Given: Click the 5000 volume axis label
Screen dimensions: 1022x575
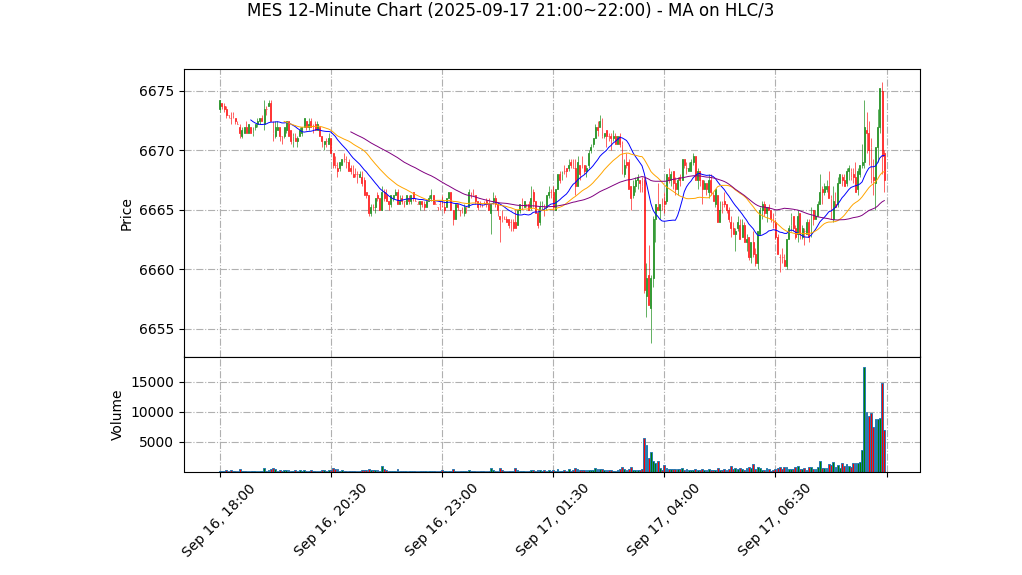Looking at the screenshot, I should point(157,442).
